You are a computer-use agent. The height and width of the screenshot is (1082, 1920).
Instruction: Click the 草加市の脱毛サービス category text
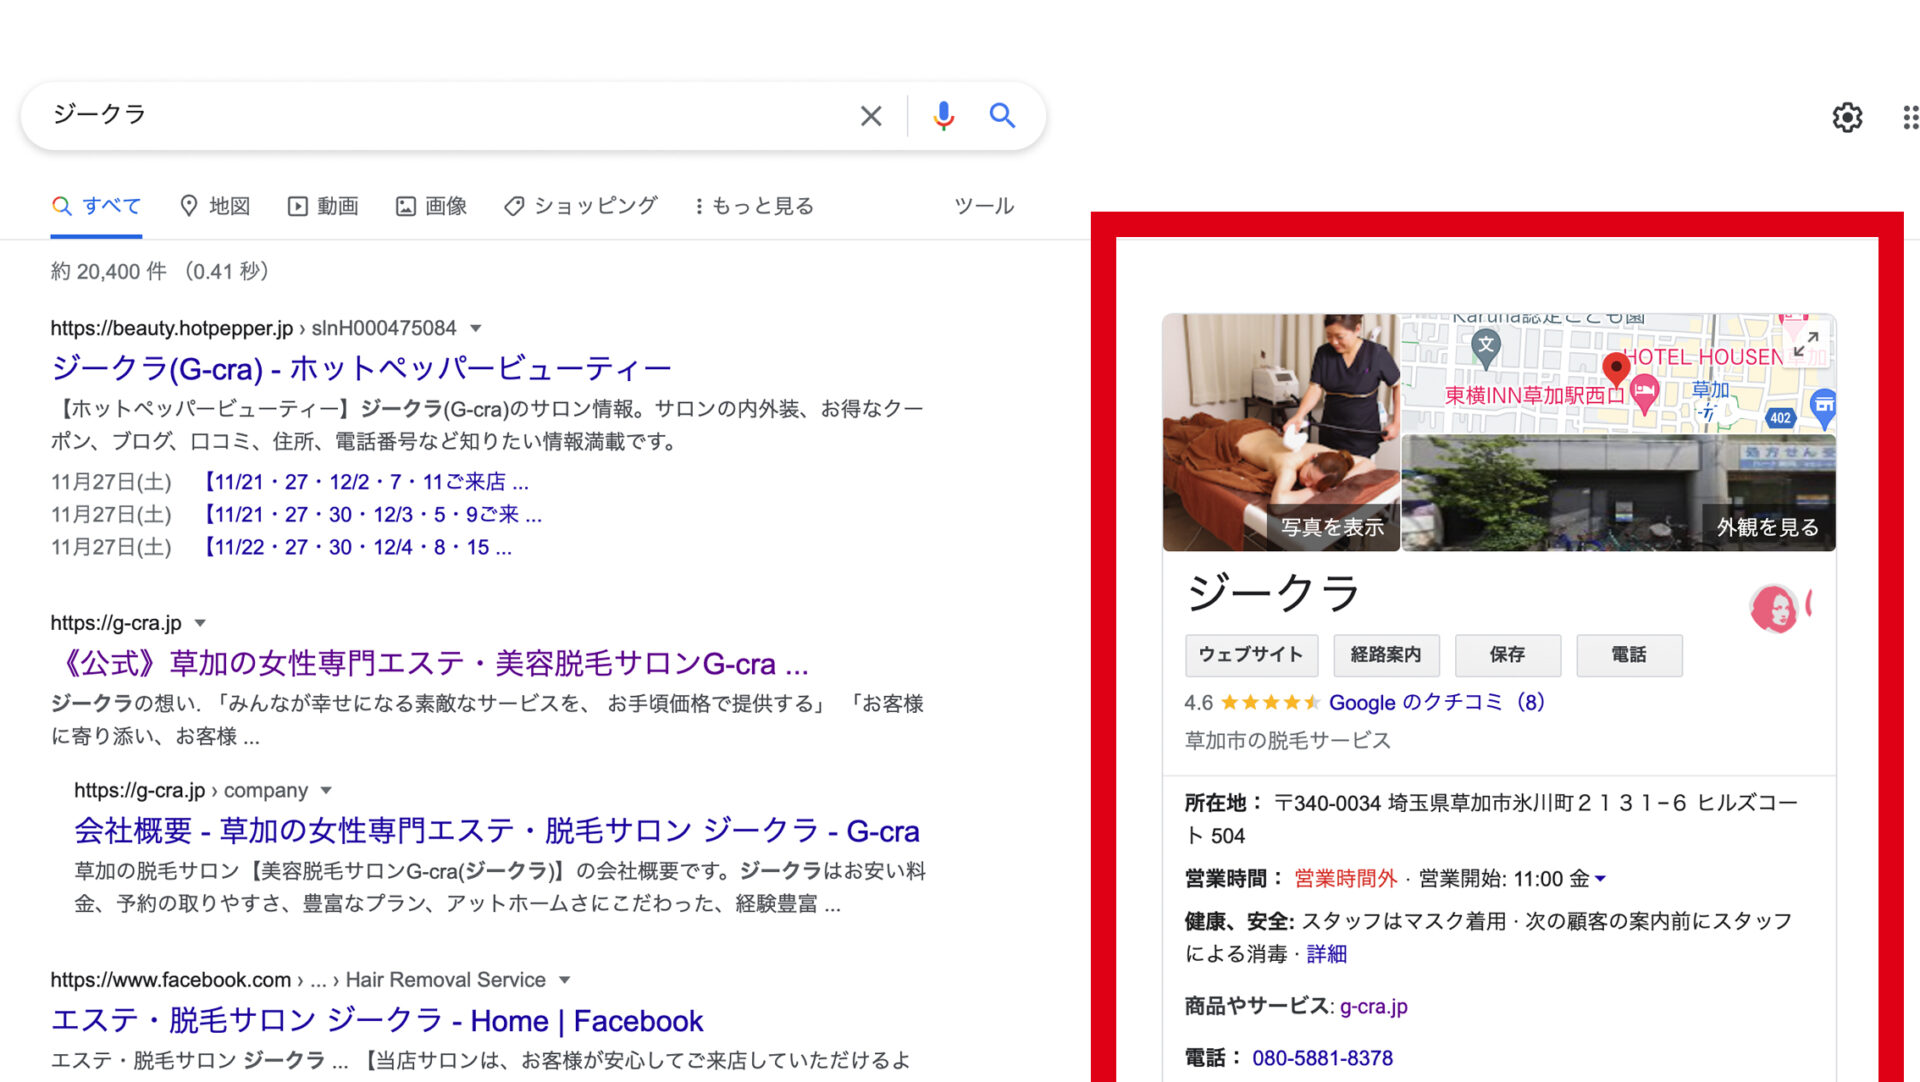[x=1288, y=741]
